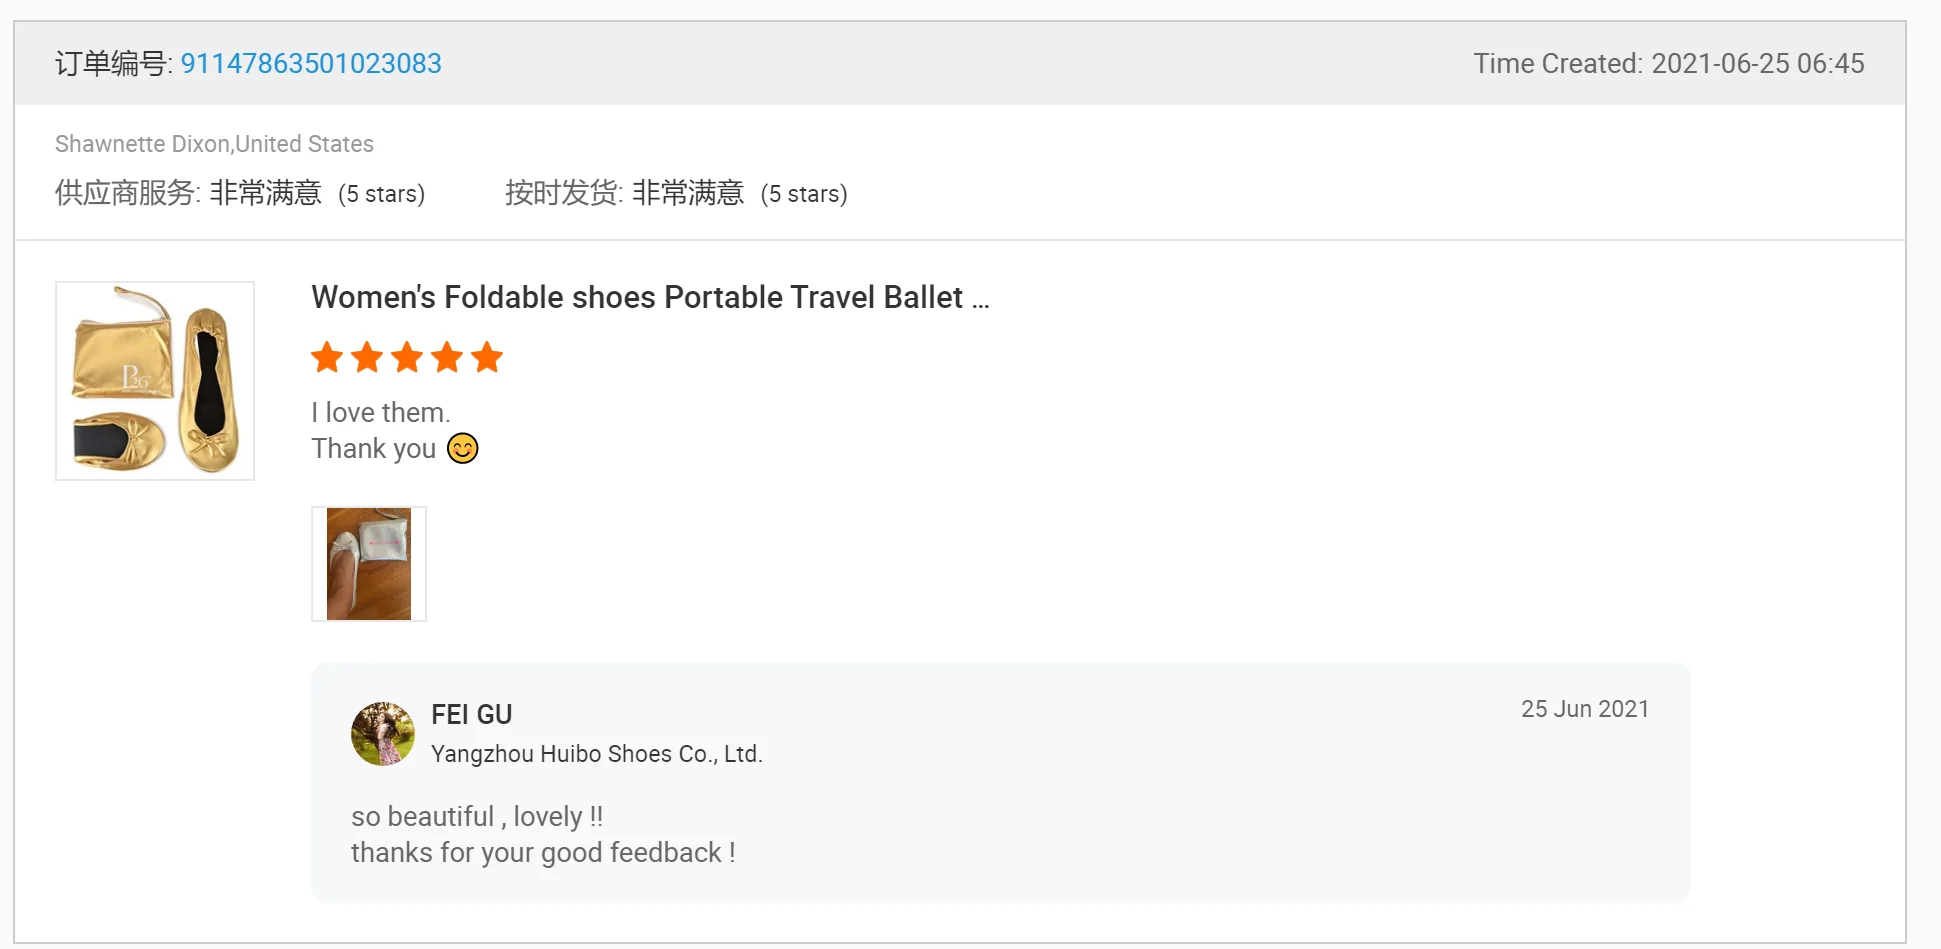
Task: Expand the truncated product title ending in ellipsis
Action: click(650, 297)
